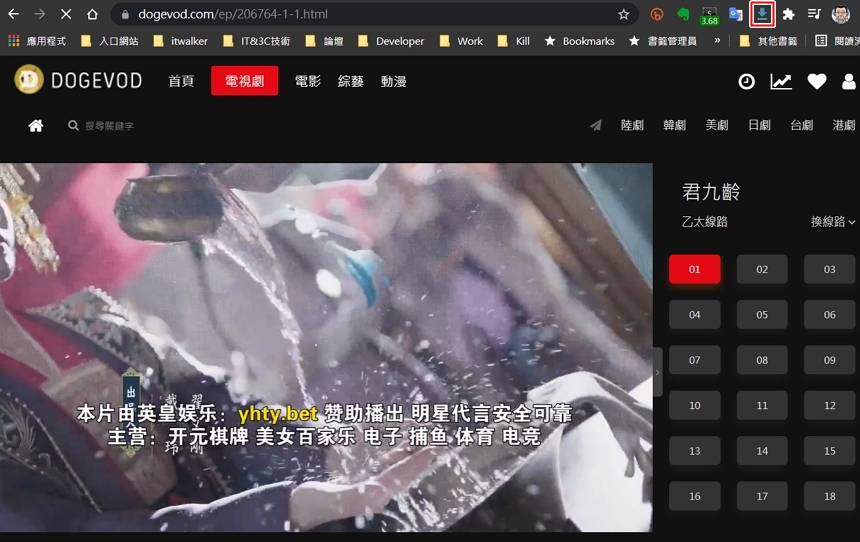860x542 pixels.
Task: Open the Work bookmark folder
Action: point(461,41)
